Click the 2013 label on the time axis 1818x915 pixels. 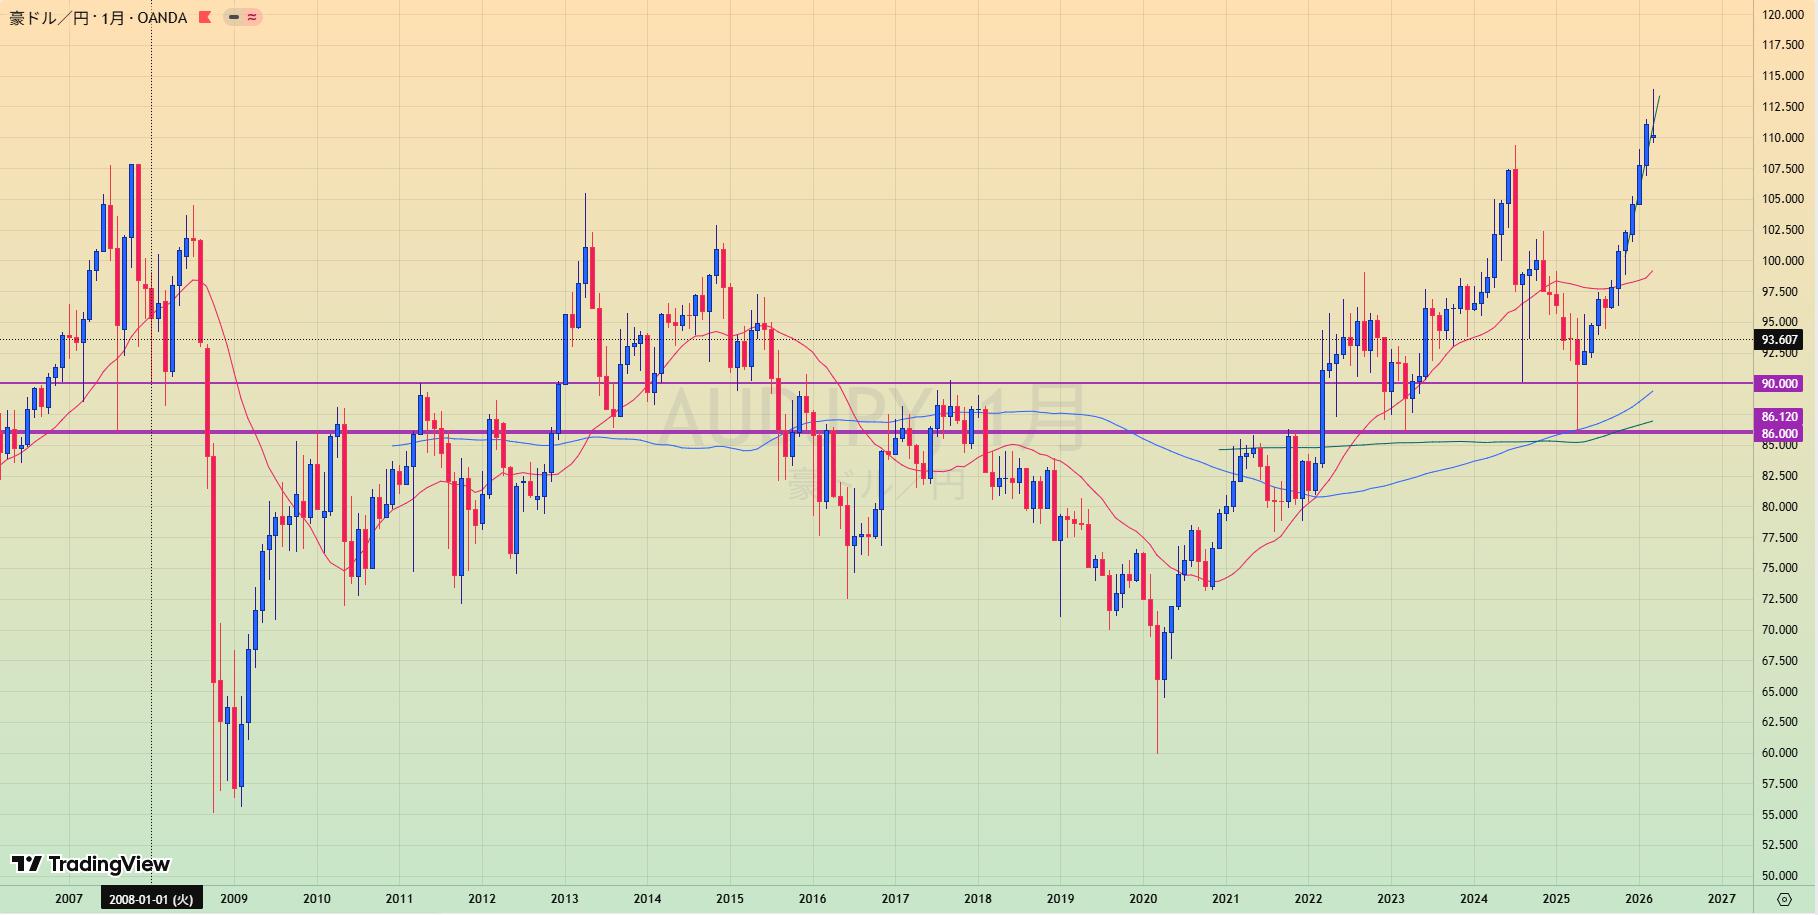565,899
